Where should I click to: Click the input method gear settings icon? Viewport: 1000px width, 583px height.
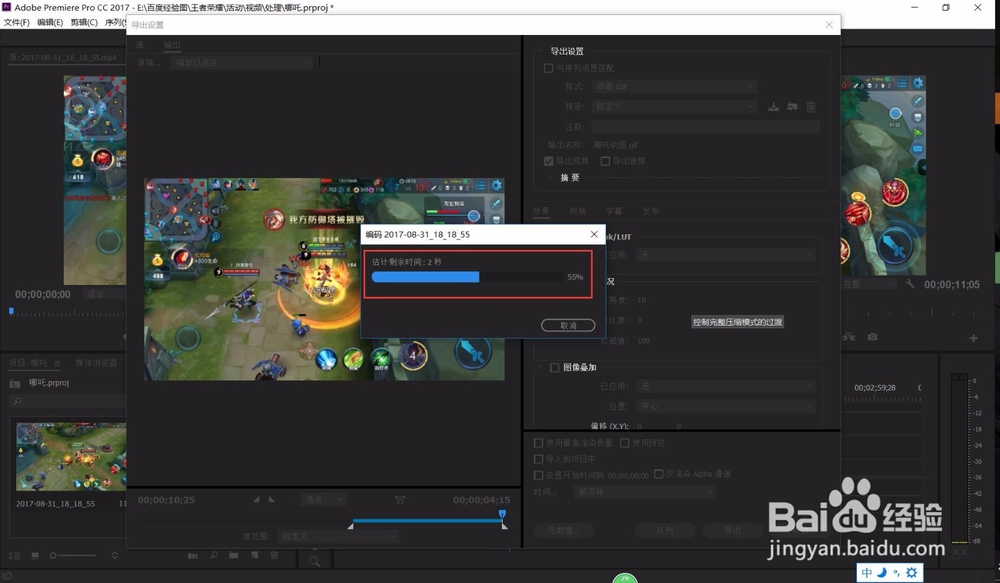point(912,572)
